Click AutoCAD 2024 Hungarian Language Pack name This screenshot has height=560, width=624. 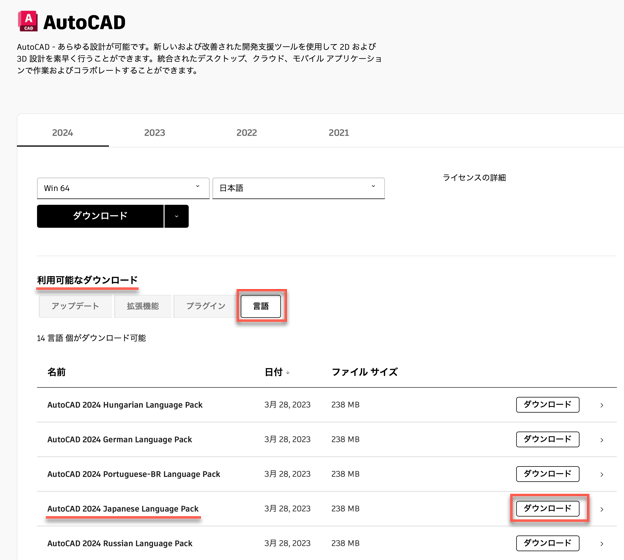tap(125, 405)
